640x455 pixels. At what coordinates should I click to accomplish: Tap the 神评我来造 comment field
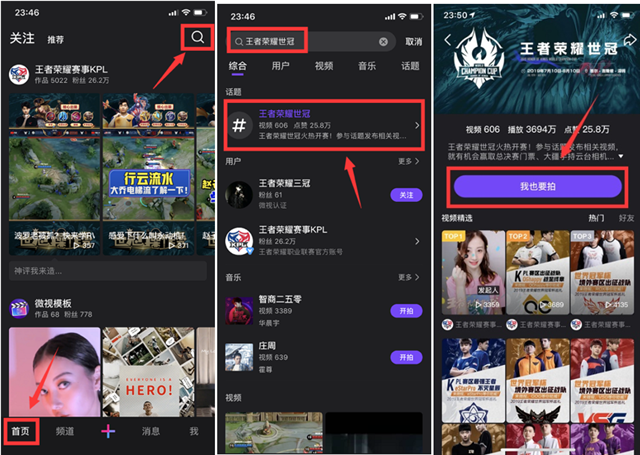pos(108,271)
